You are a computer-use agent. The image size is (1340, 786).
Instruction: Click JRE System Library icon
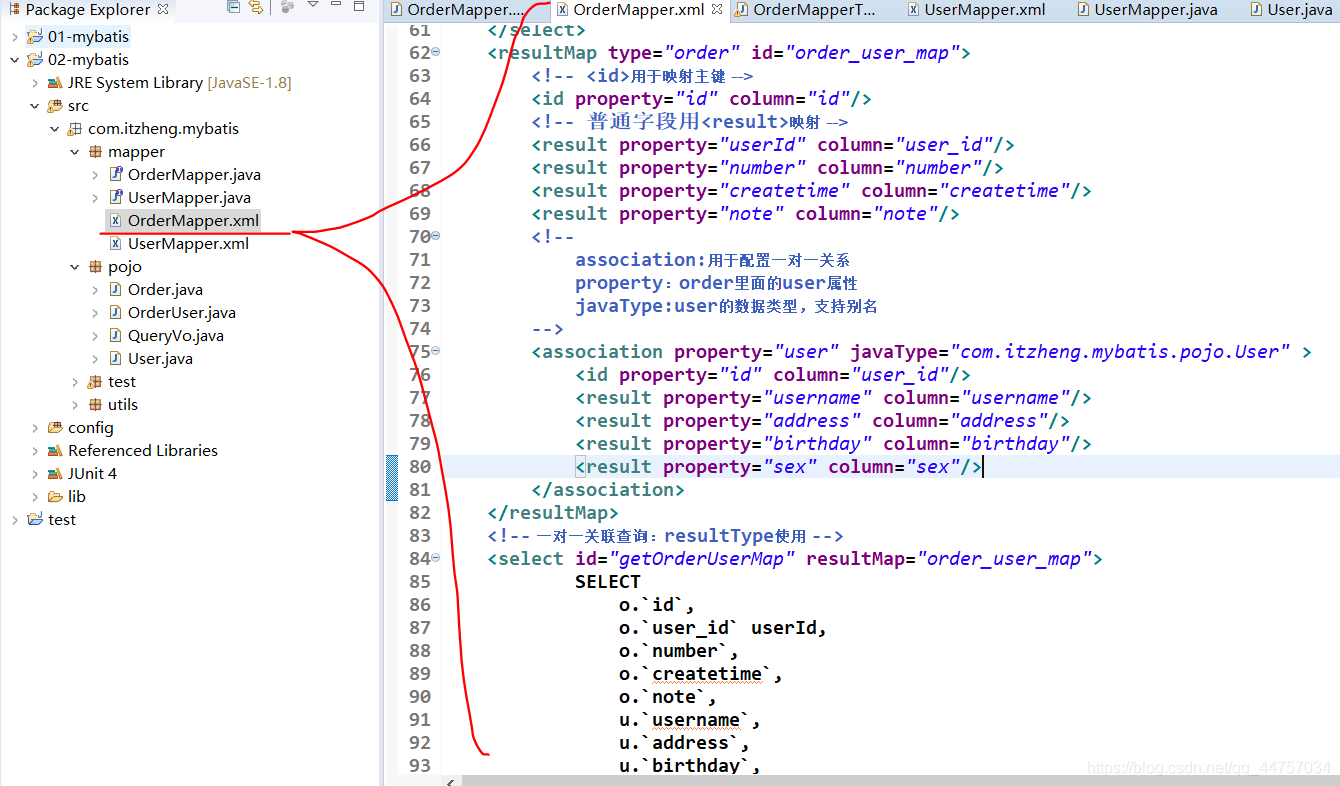[x=55, y=83]
